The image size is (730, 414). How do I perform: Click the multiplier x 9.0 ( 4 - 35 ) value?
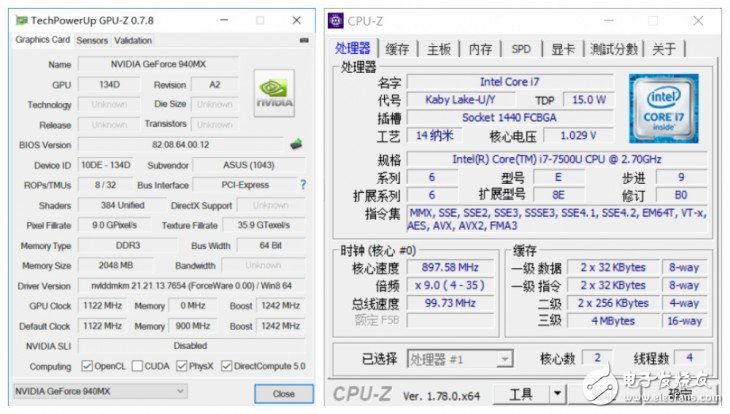[x=450, y=285]
